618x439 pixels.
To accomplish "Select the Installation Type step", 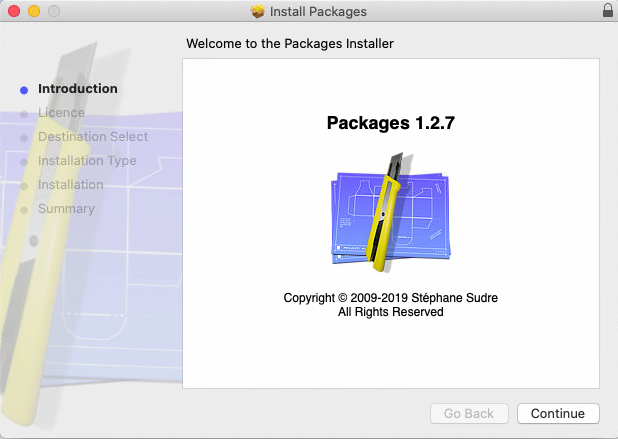I will (x=87, y=161).
